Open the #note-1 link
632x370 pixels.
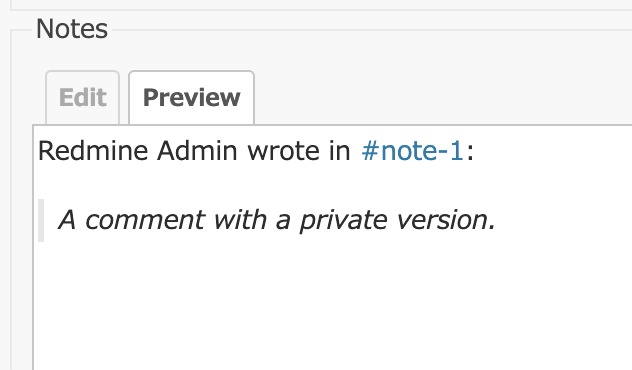(412, 151)
